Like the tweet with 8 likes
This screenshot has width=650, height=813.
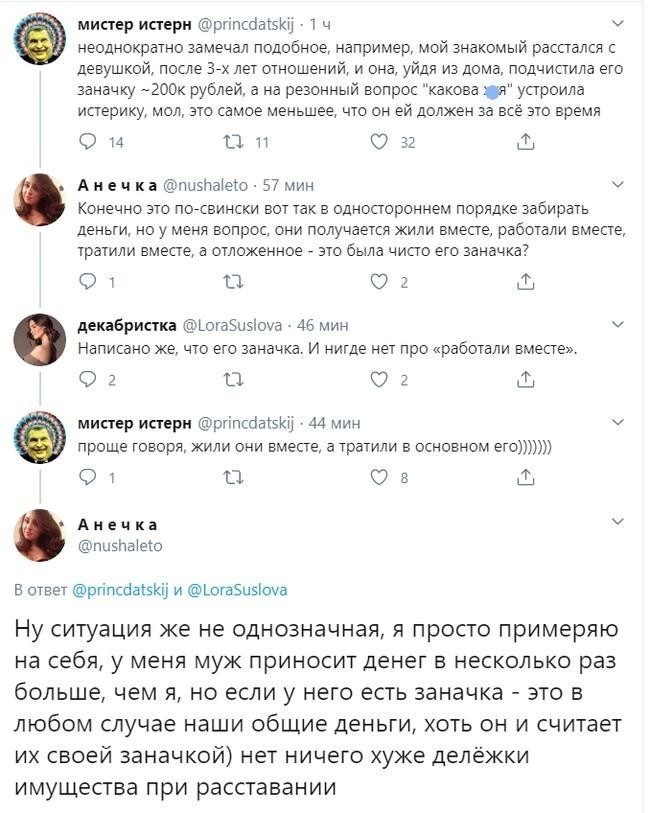(x=379, y=478)
